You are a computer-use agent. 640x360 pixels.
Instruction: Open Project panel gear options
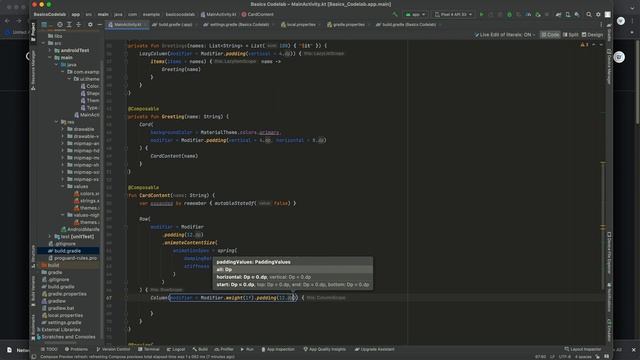point(90,24)
